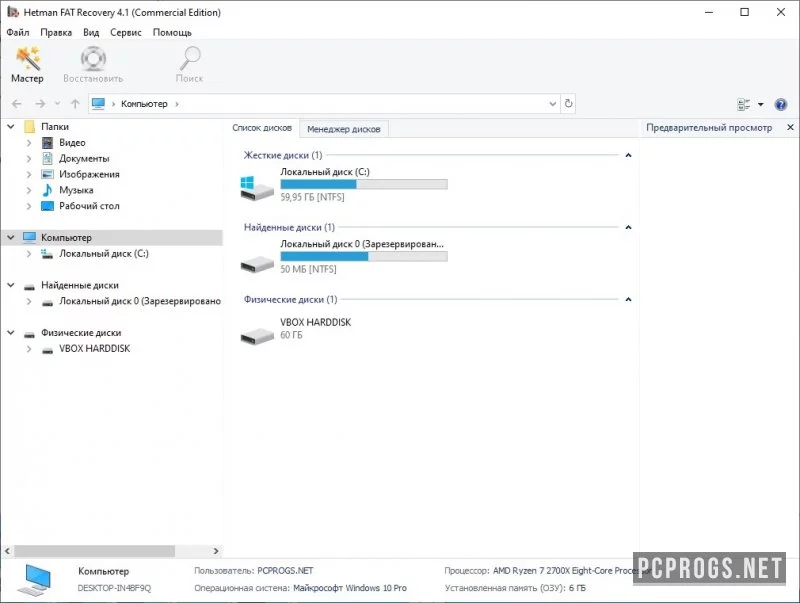Select Компьютер breadcrumb in address bar
Image resolution: width=800 pixels, height=603 pixels.
click(144, 104)
